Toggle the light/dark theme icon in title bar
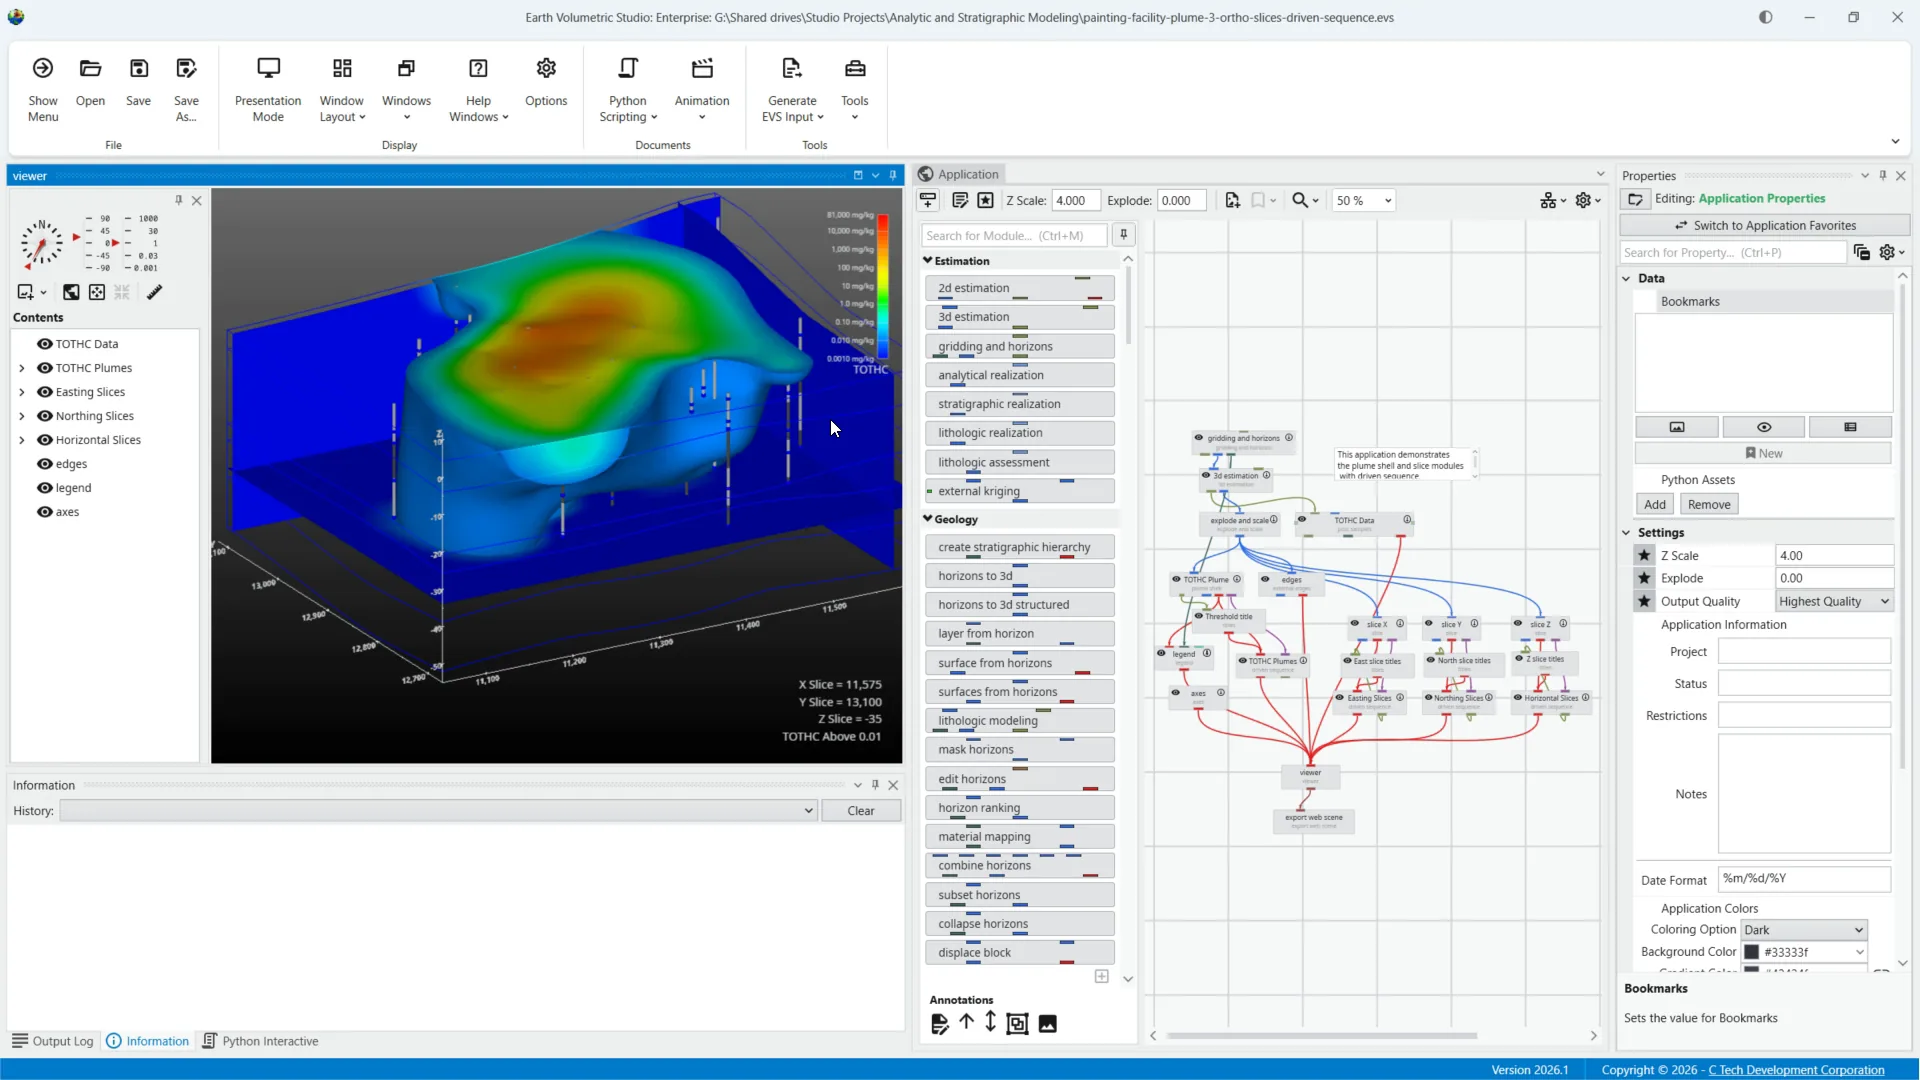Viewport: 1920px width, 1080px height. [1766, 17]
